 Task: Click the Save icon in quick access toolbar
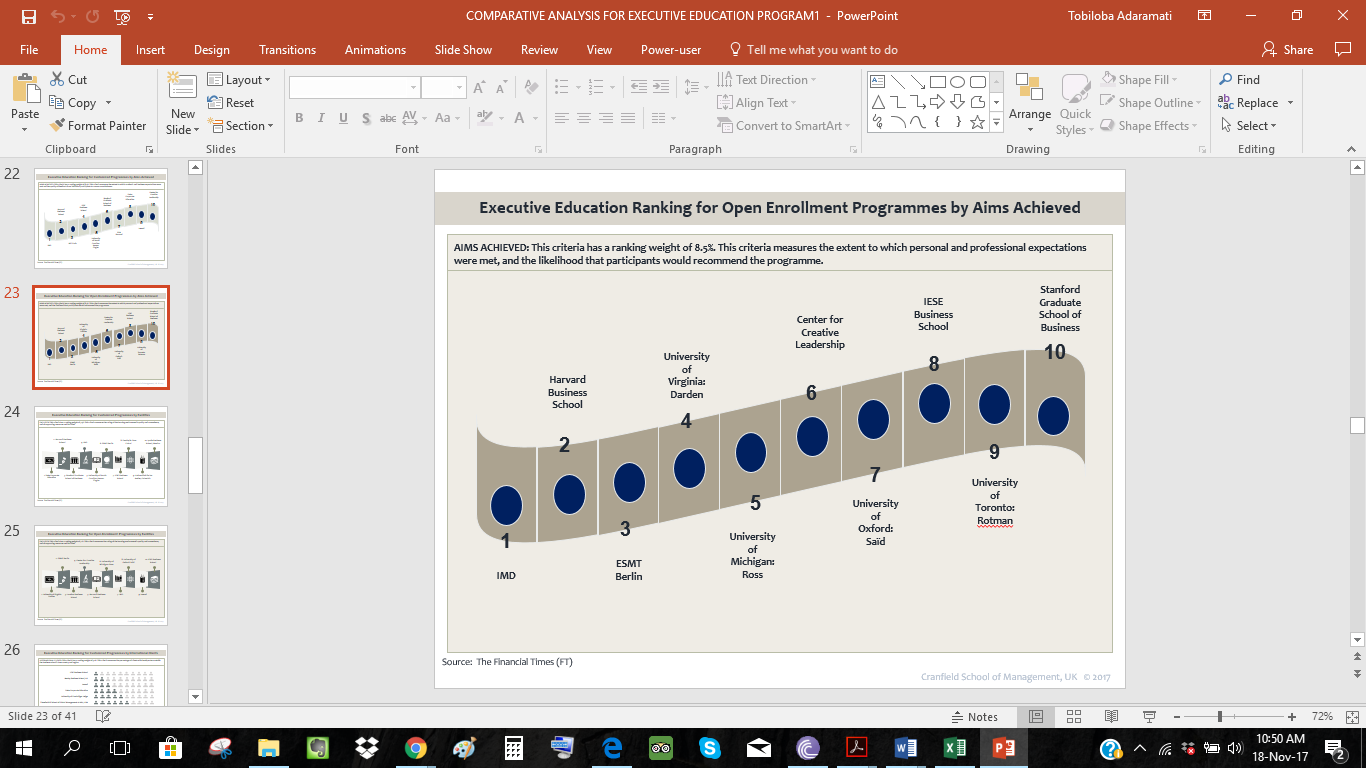(x=28, y=16)
